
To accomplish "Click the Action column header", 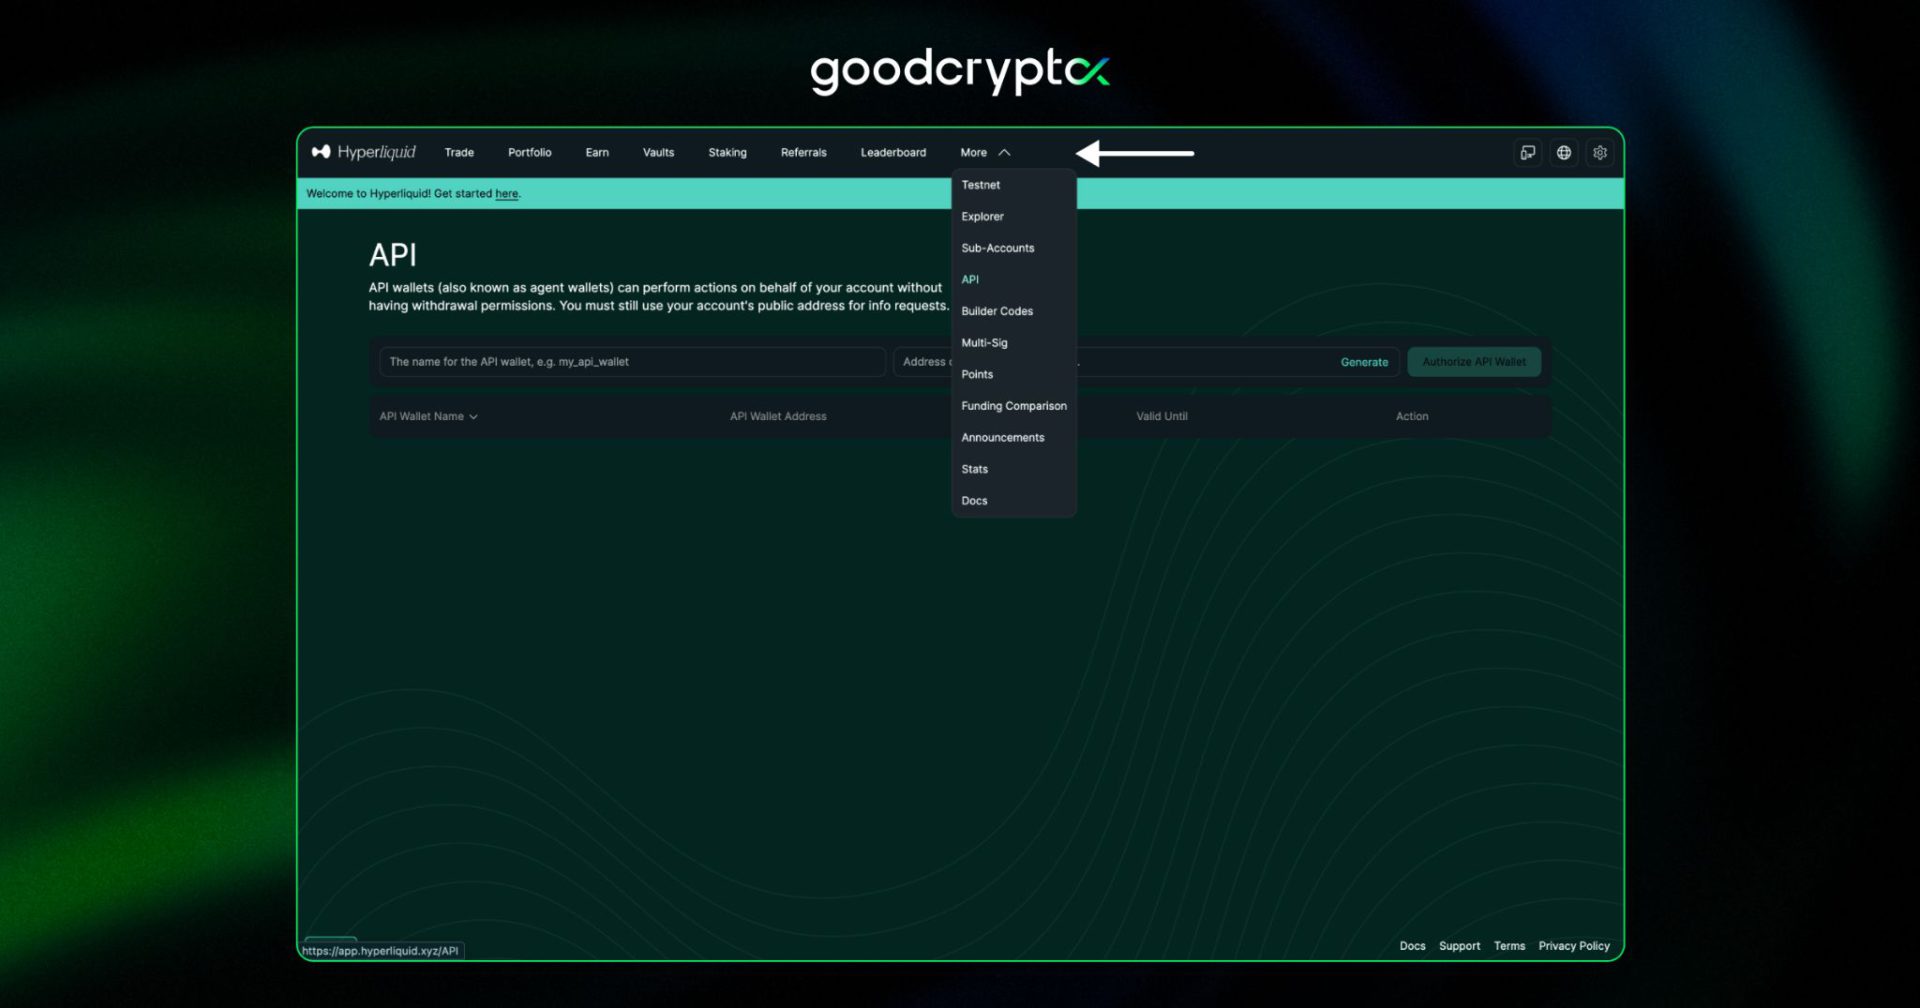I will (1412, 417).
